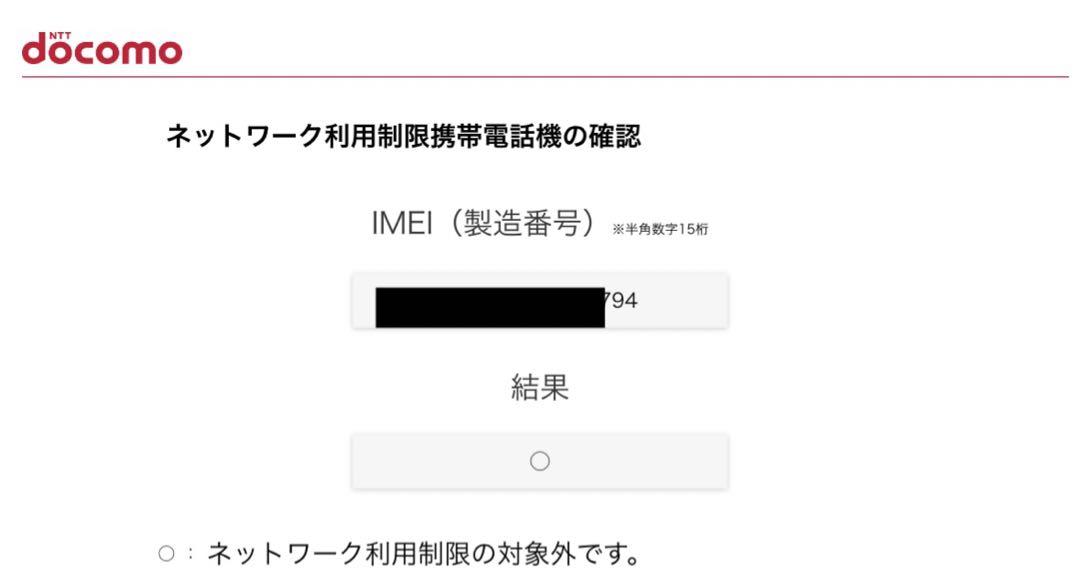Click the red horizontal header divider line
Screen dimensions: 1080x583
[546, 76]
